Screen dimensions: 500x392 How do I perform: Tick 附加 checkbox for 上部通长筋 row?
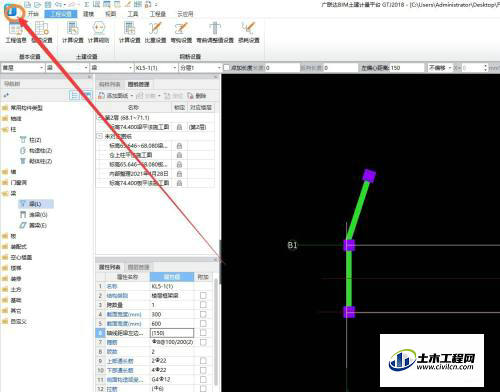point(203,361)
